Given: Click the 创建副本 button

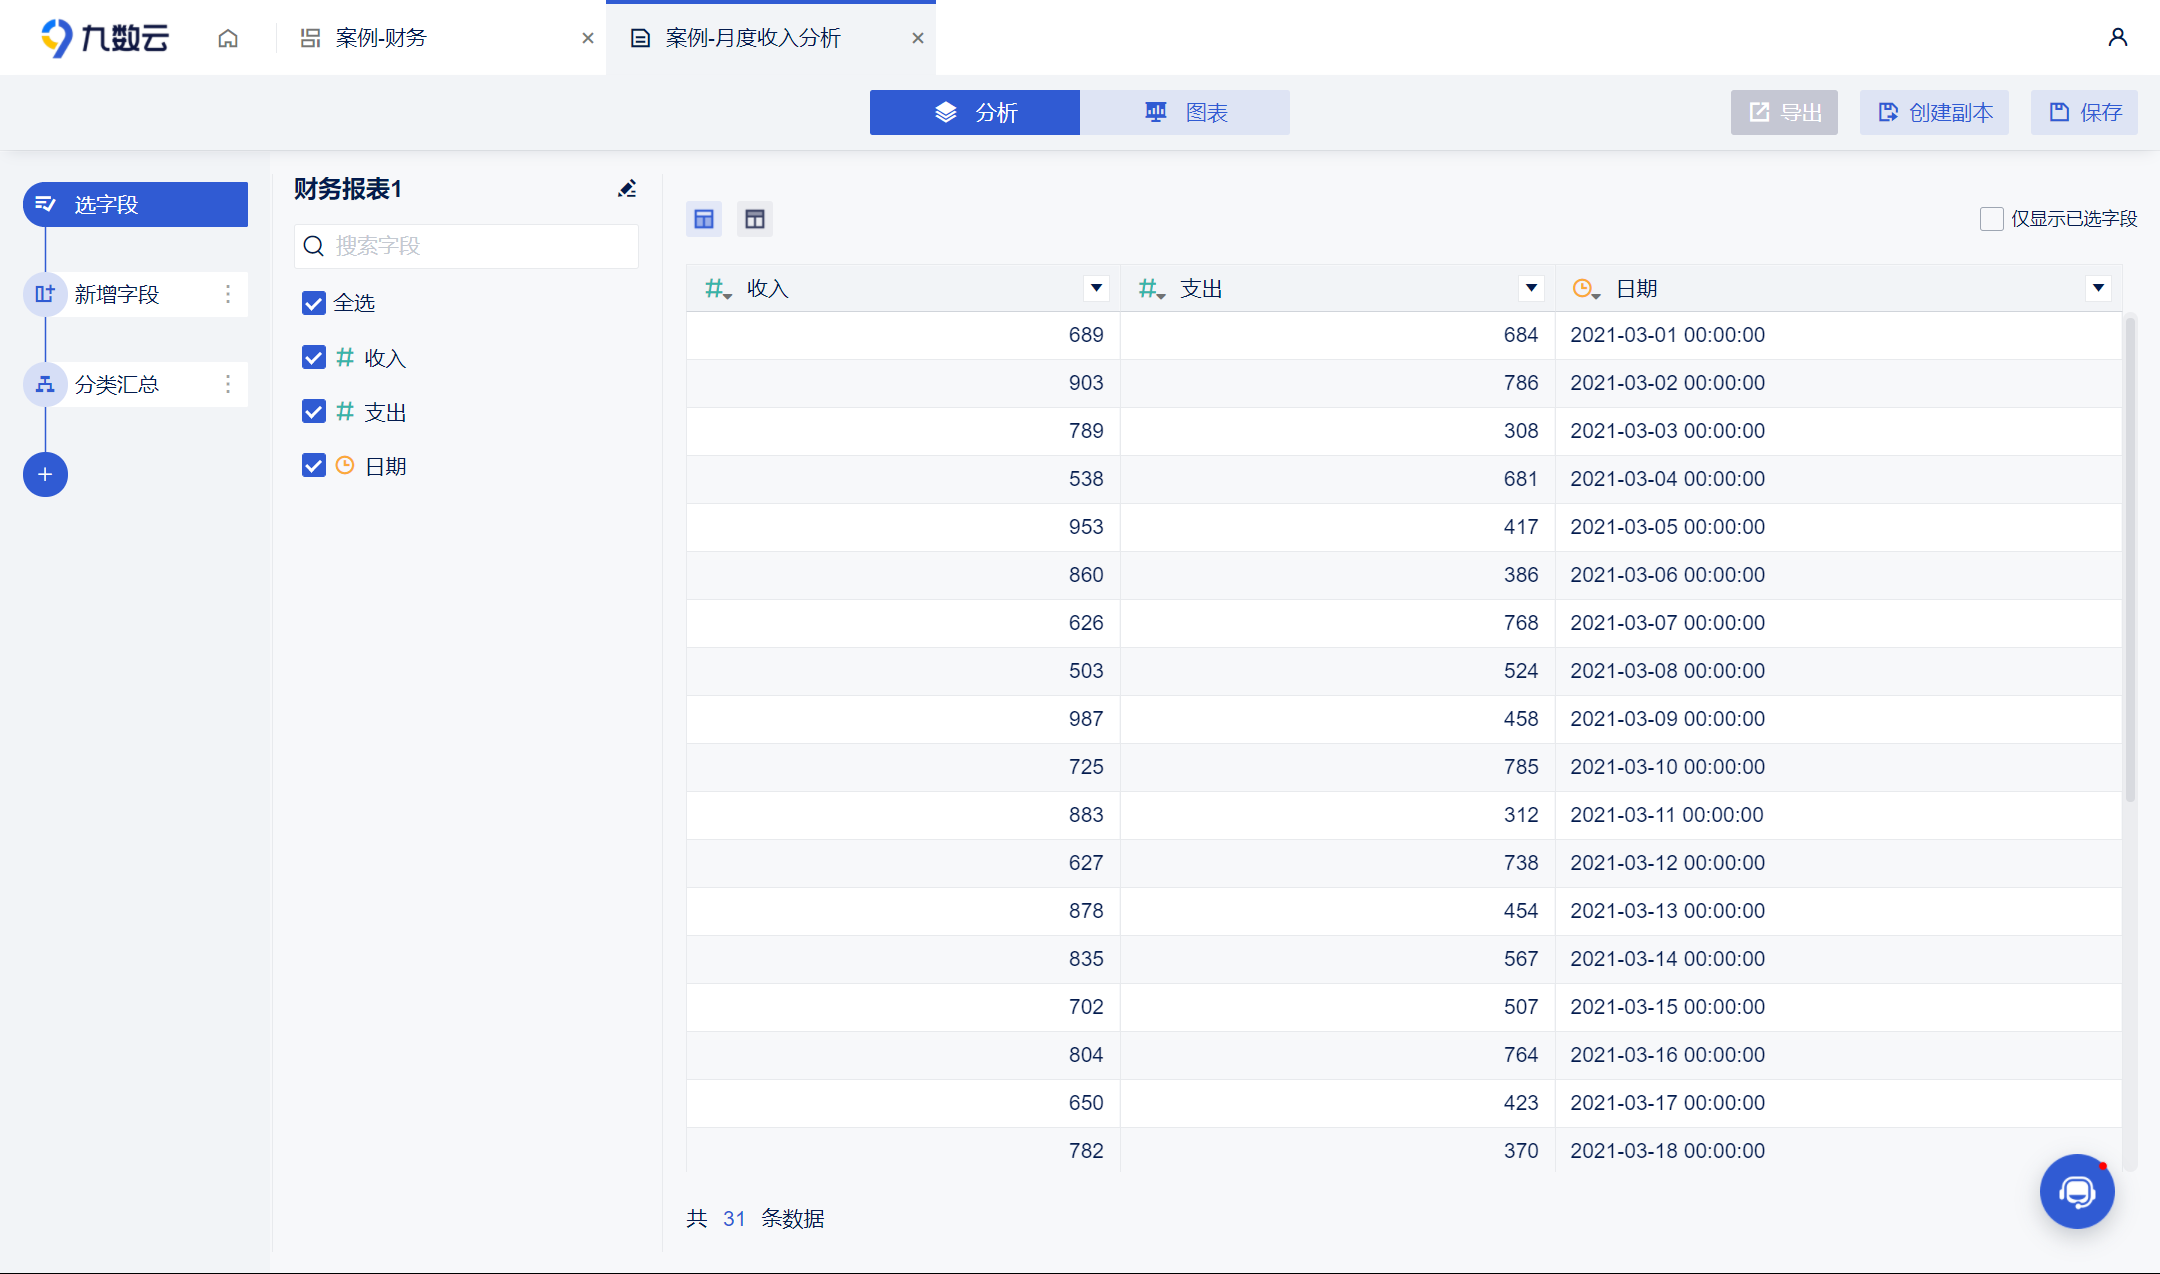Looking at the screenshot, I should tap(1934, 113).
